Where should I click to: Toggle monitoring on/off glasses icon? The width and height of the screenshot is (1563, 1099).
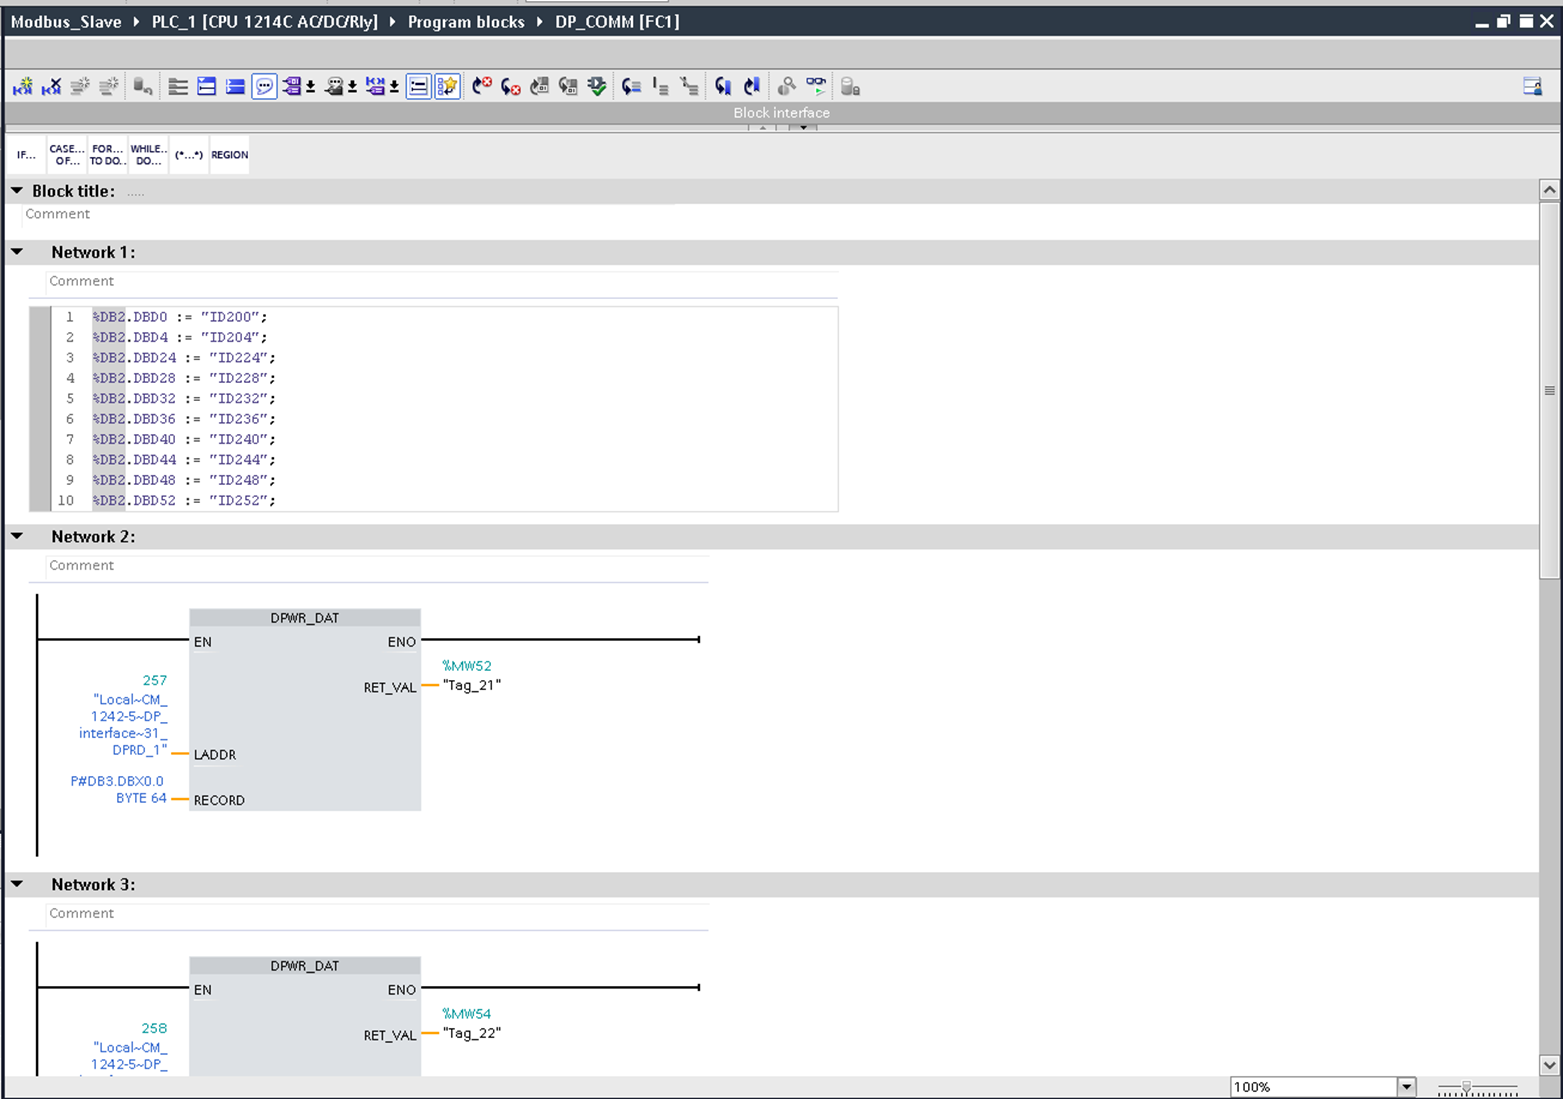point(816,87)
